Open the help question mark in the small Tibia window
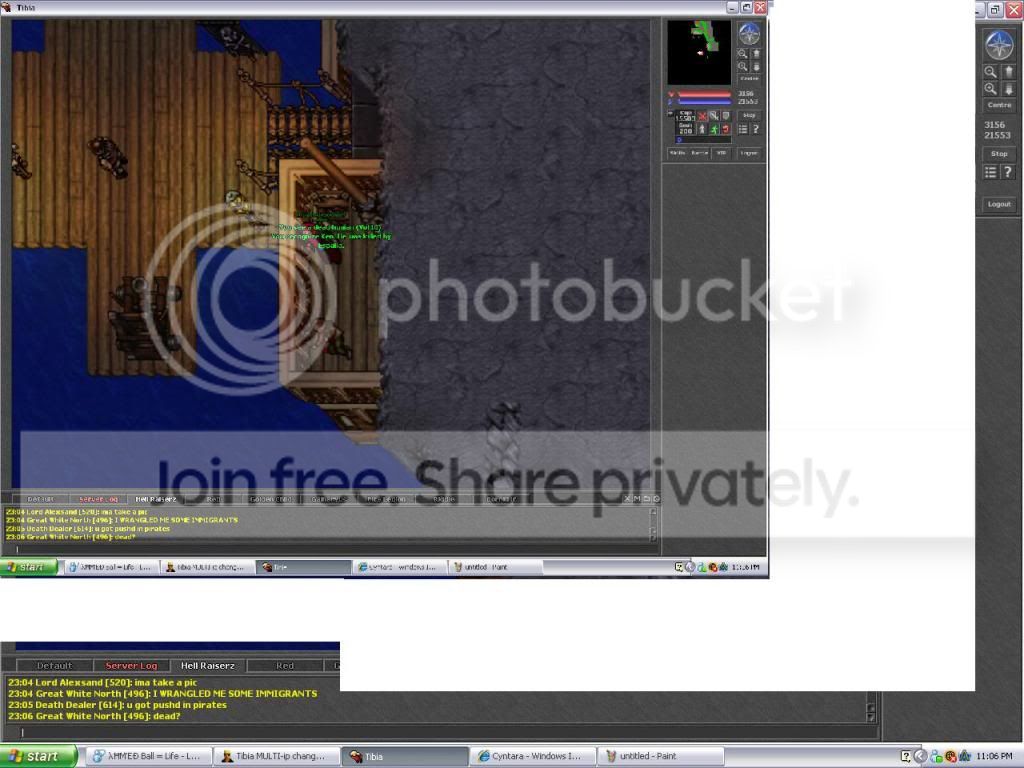Screen dimensions: 1024x768 756,129
